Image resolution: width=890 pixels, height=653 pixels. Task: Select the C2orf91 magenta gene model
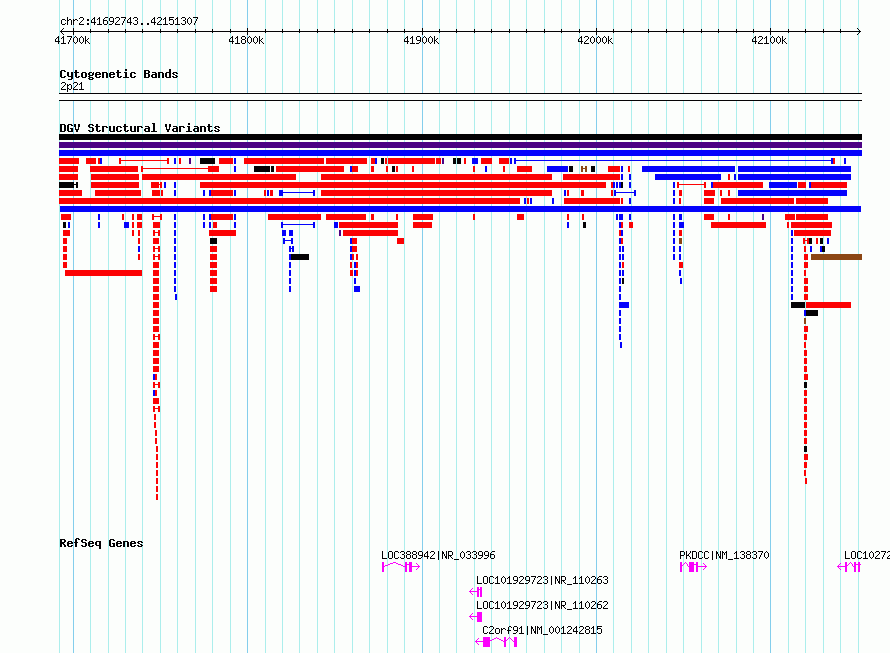click(x=496, y=642)
